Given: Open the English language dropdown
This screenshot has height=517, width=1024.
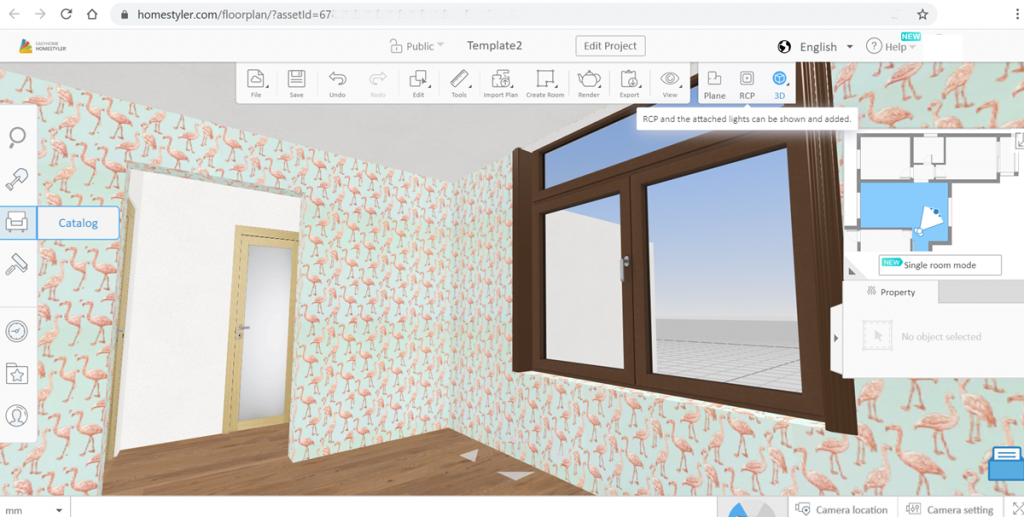Looking at the screenshot, I should [x=817, y=47].
